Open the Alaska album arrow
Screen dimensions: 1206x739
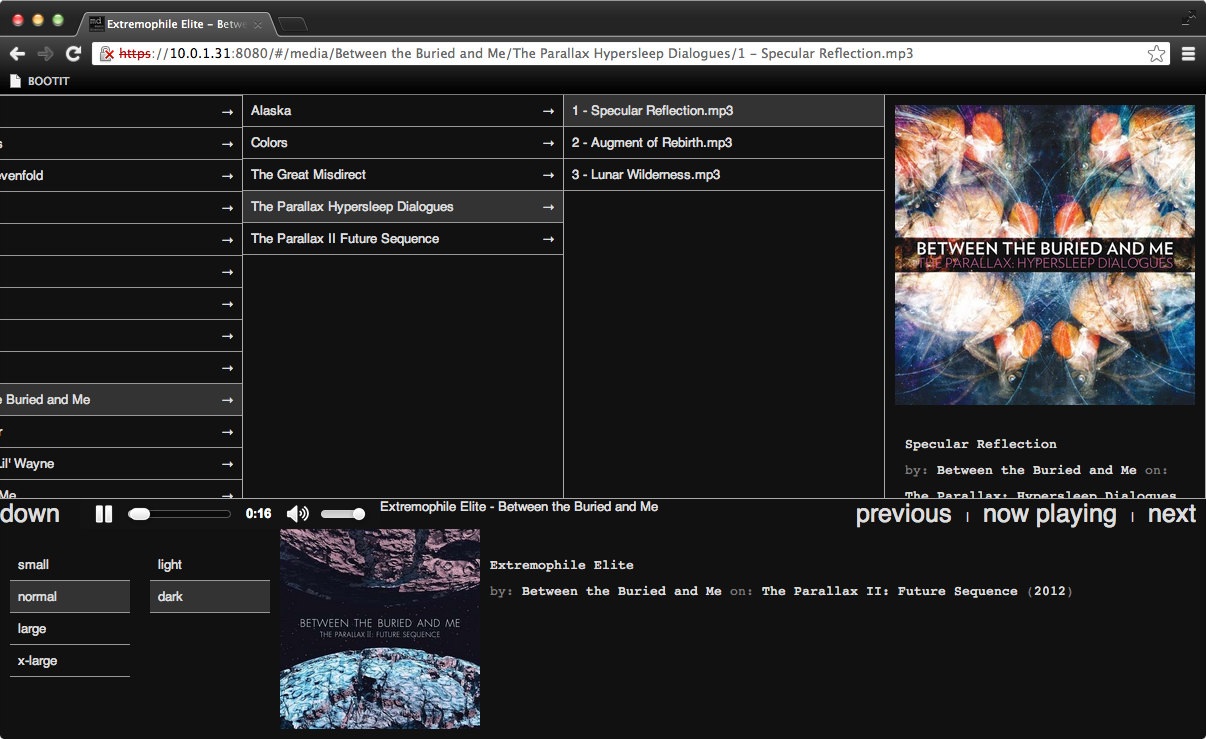pos(548,111)
